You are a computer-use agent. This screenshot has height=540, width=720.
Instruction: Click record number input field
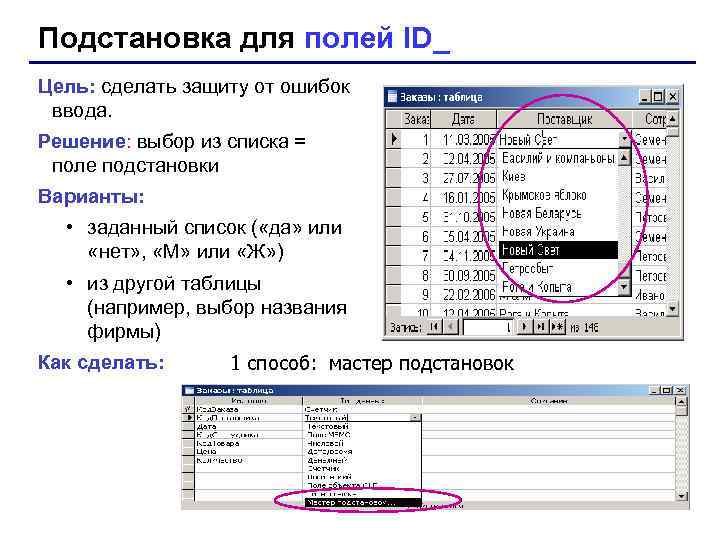coord(488,327)
